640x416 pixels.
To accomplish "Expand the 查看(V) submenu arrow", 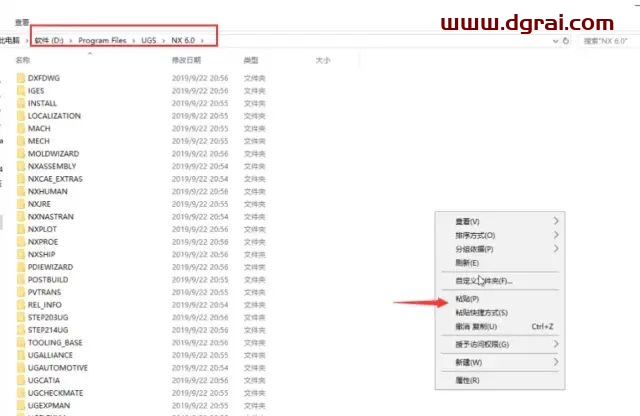I will [556, 221].
